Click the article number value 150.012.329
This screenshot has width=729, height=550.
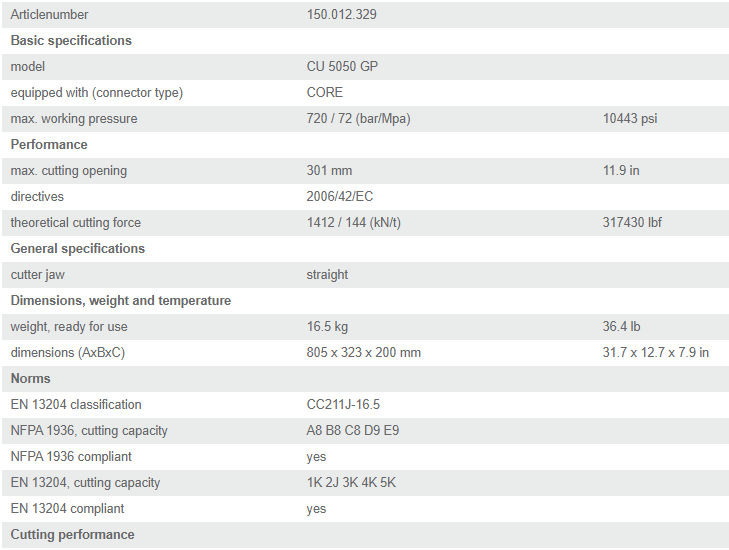[341, 15]
